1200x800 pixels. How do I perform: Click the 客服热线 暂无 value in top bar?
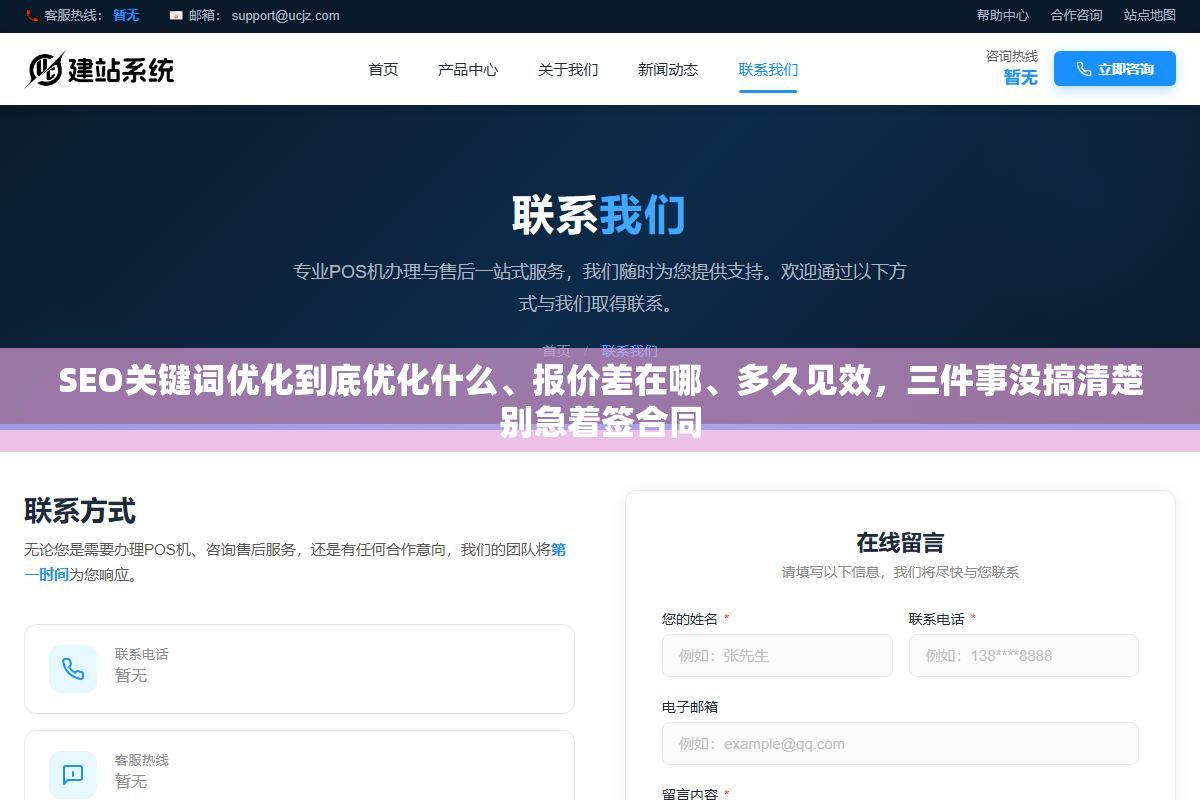[x=126, y=15]
